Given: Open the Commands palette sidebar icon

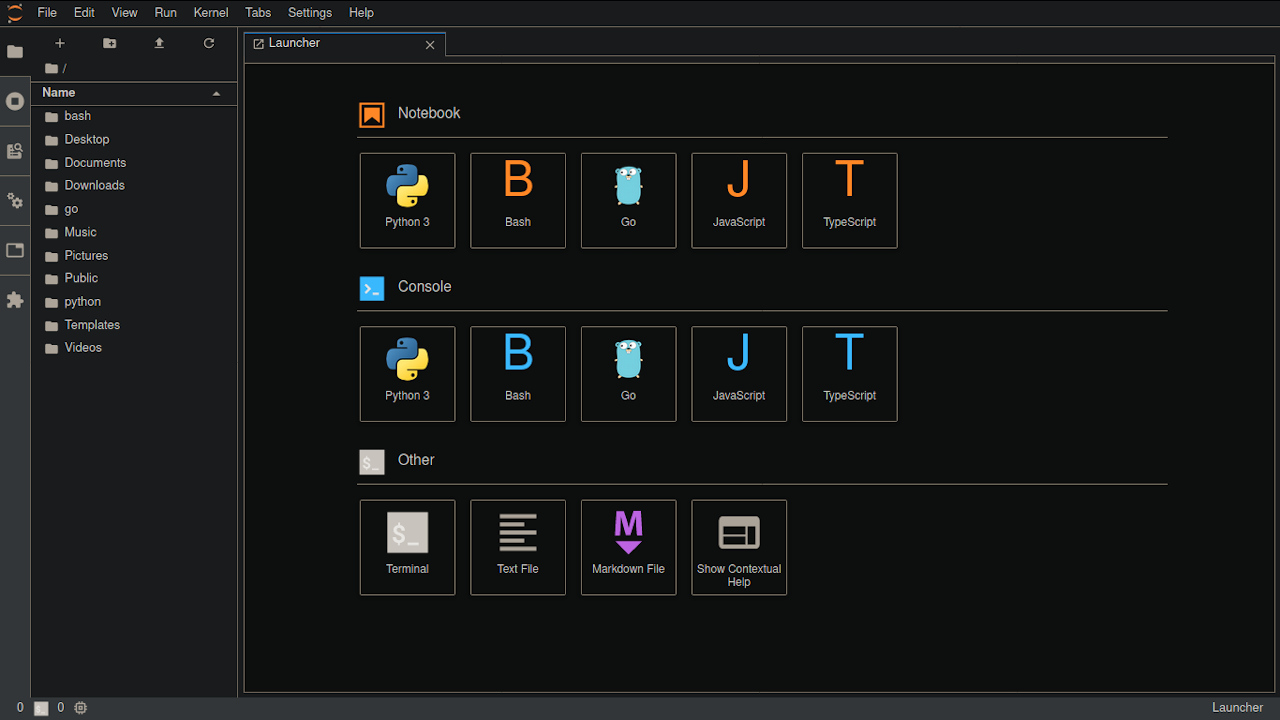Looking at the screenshot, I should 15,151.
